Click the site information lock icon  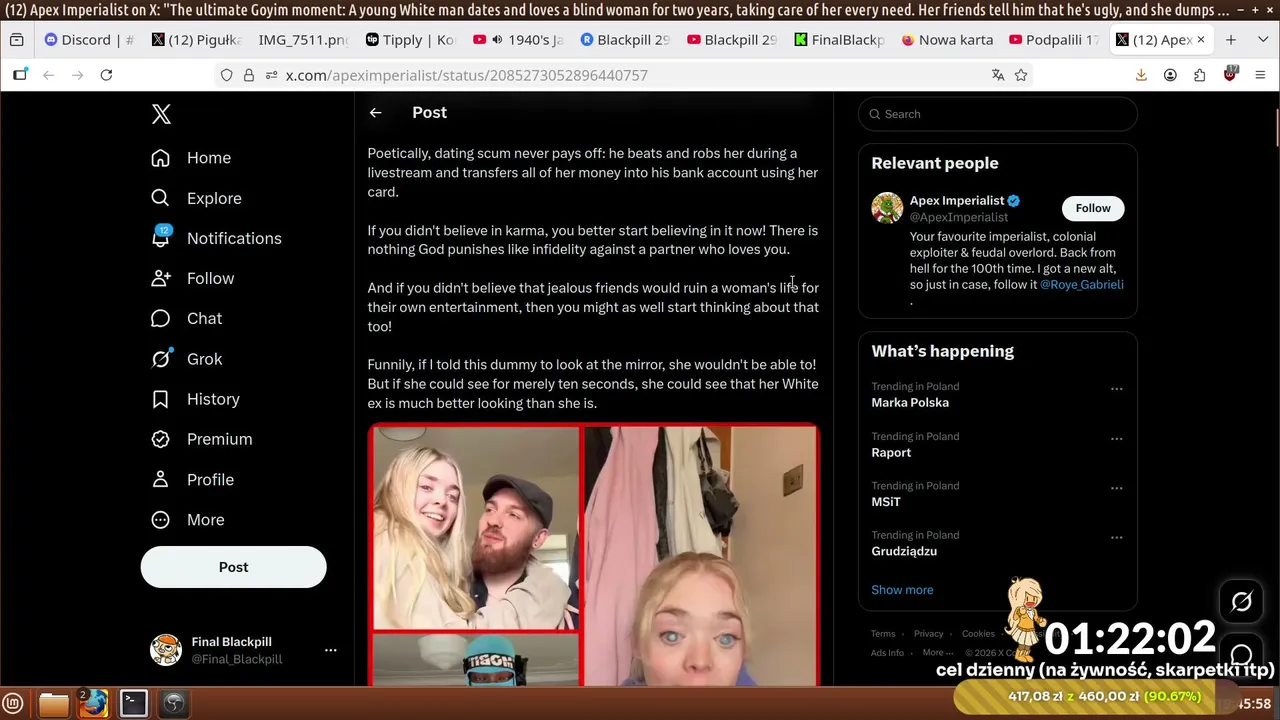click(249, 75)
